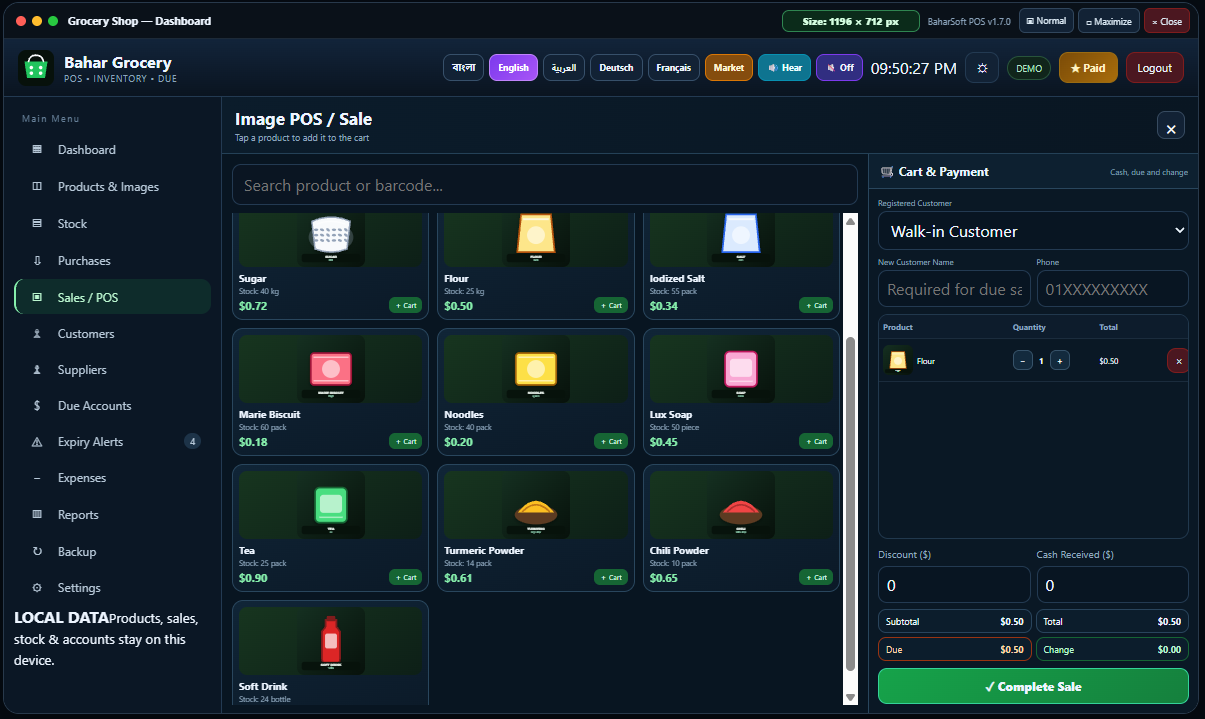
Task: Click the Customers sidebar icon
Action: 37,334
